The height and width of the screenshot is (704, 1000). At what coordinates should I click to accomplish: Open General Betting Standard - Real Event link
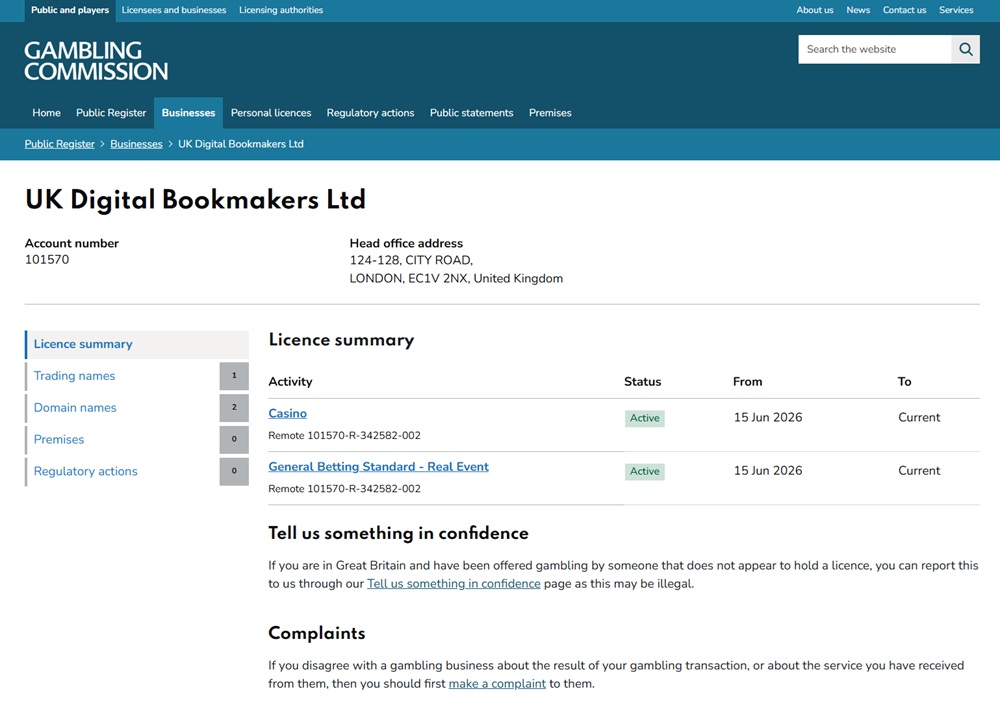378,467
